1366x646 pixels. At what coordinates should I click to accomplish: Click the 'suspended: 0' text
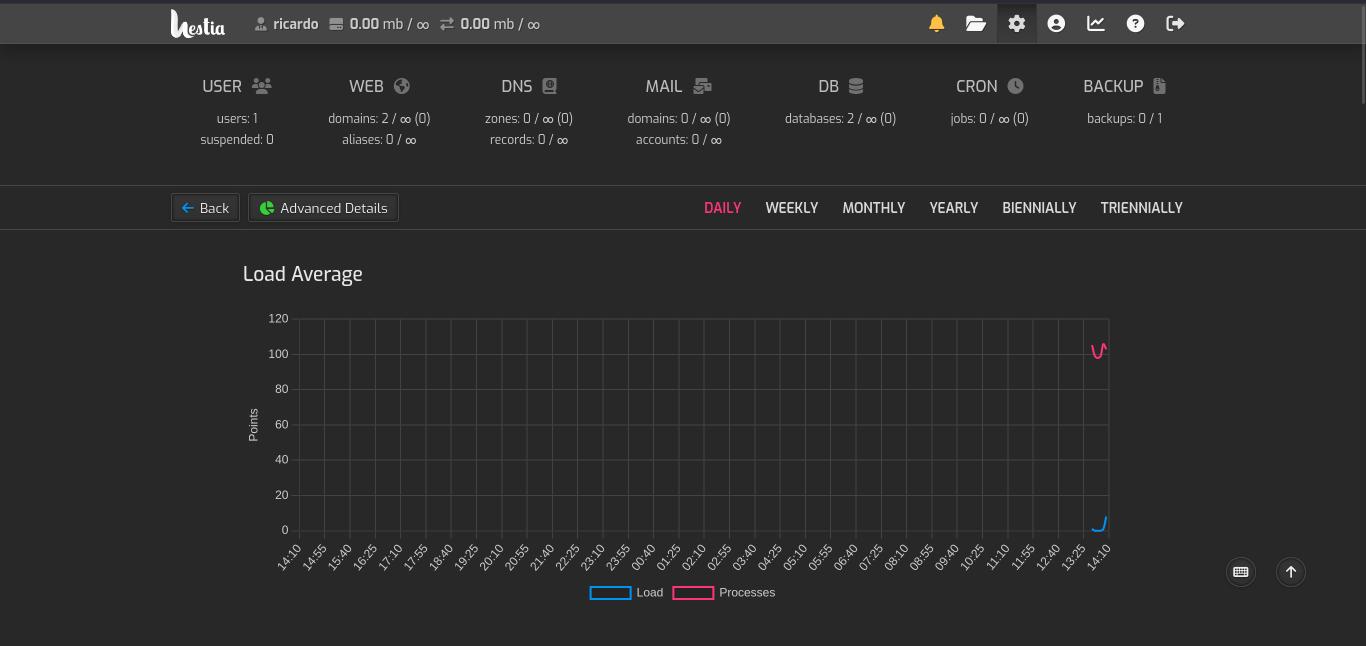[x=237, y=139]
